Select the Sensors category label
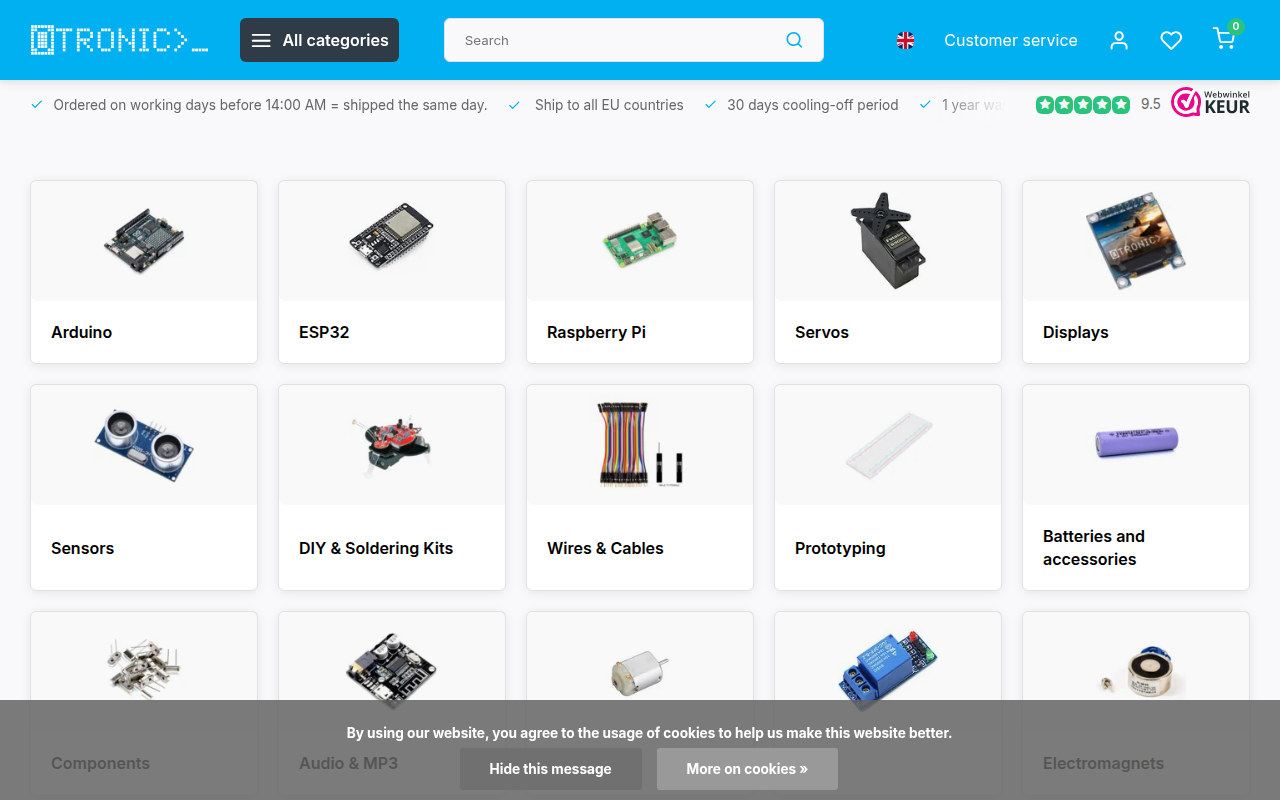 [x=83, y=548]
